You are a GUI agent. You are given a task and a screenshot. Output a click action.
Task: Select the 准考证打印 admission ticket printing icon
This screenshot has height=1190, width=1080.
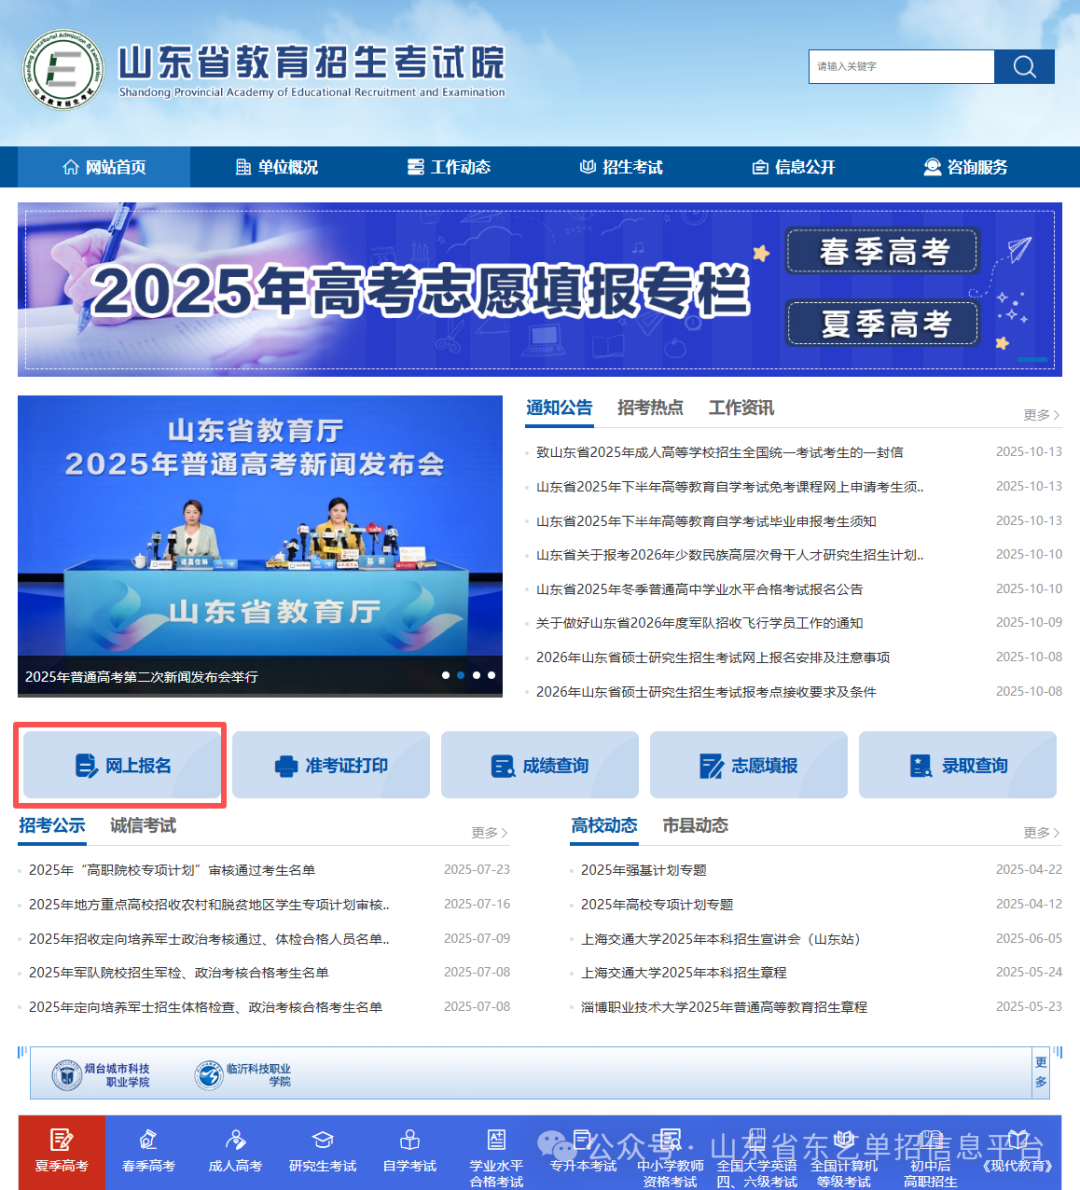pos(330,764)
